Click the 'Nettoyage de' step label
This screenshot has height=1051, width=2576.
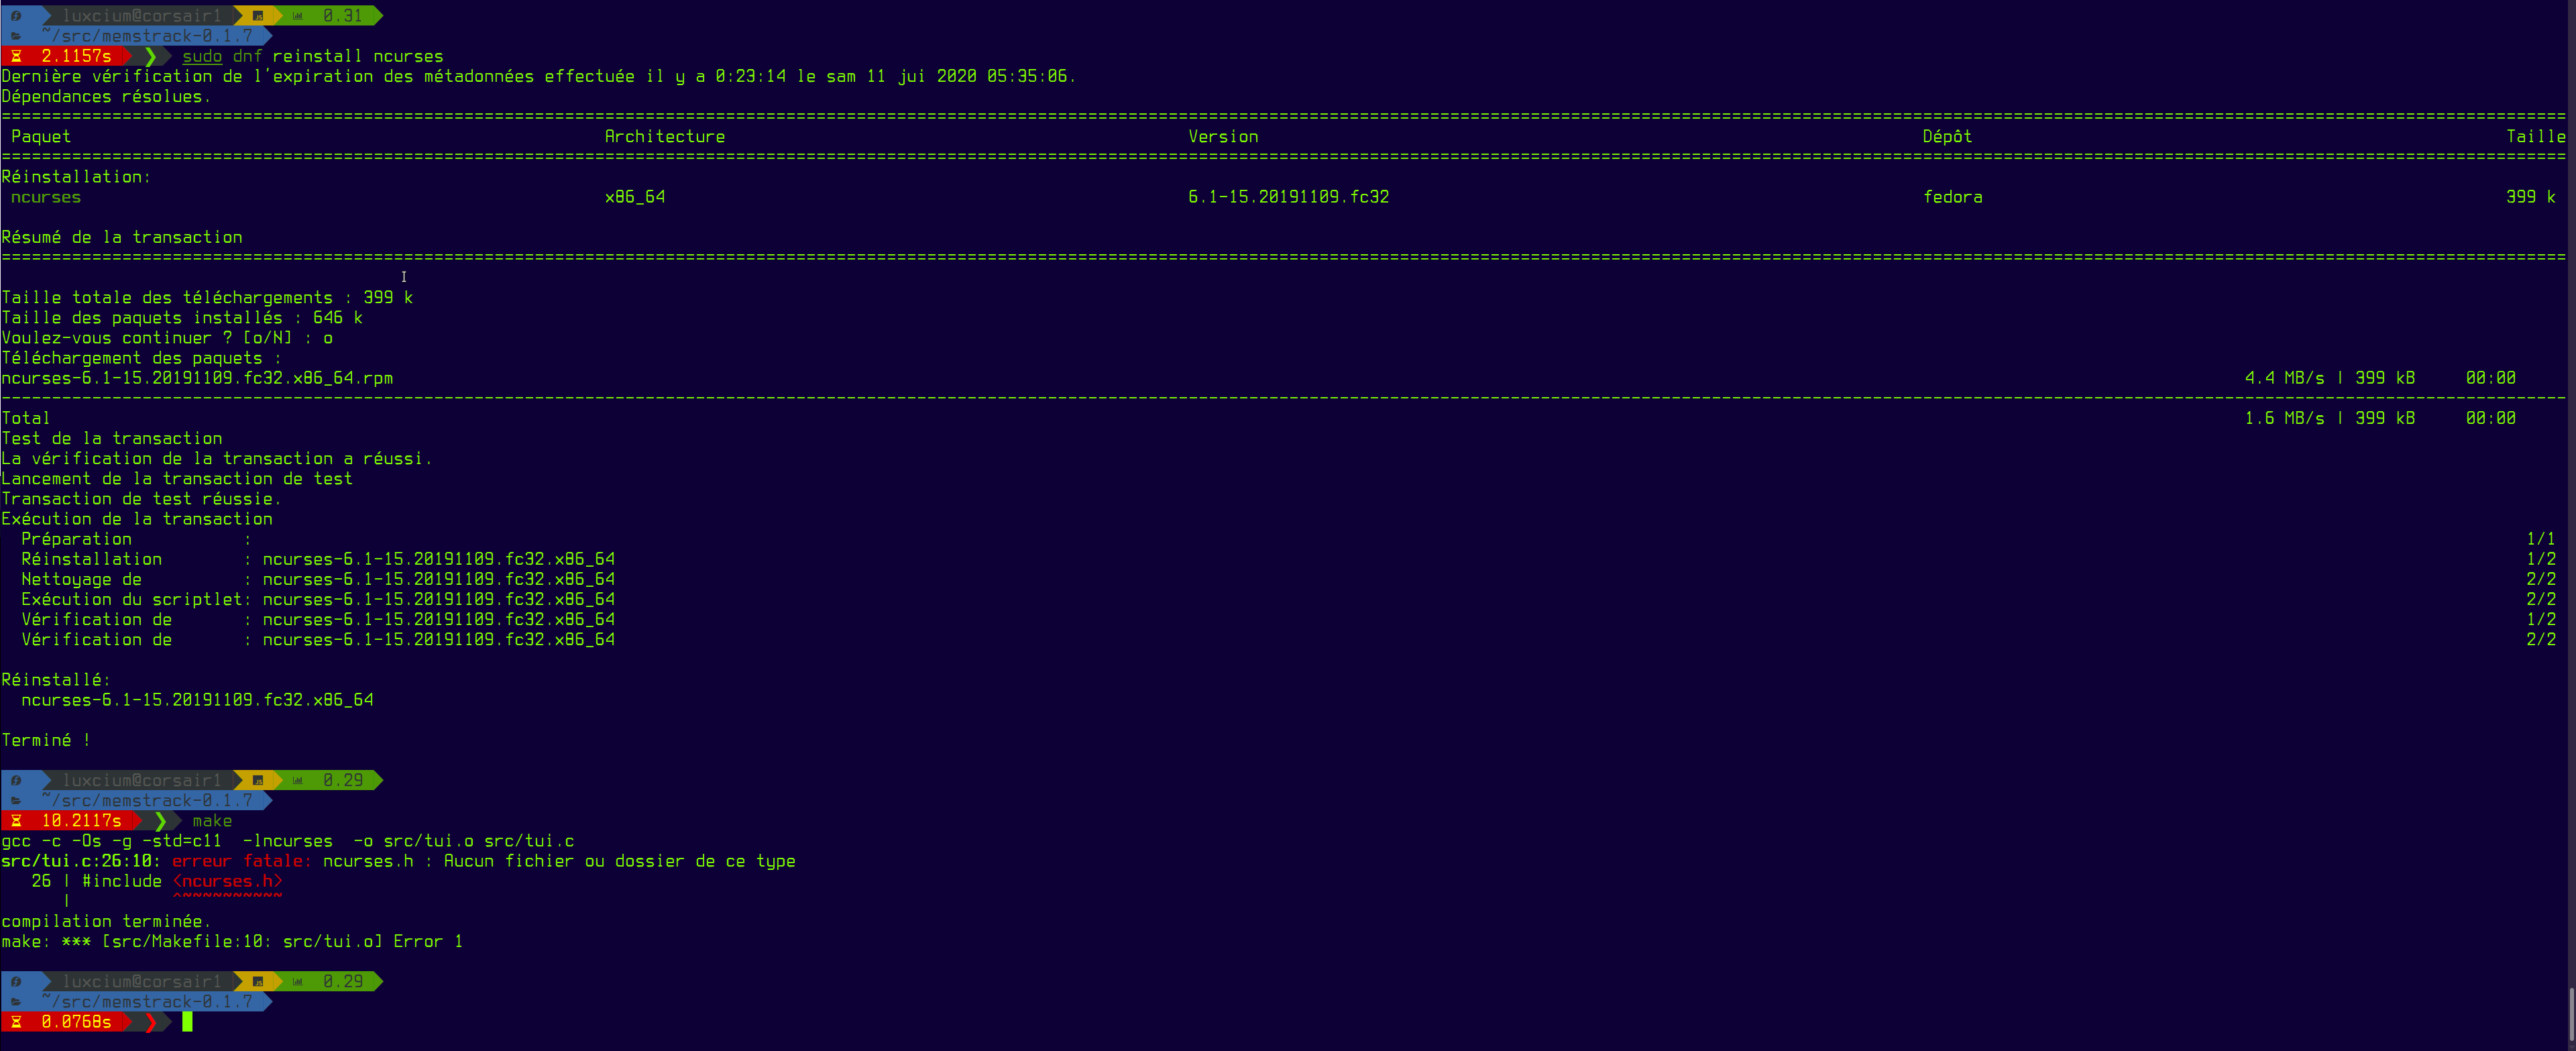(x=81, y=579)
